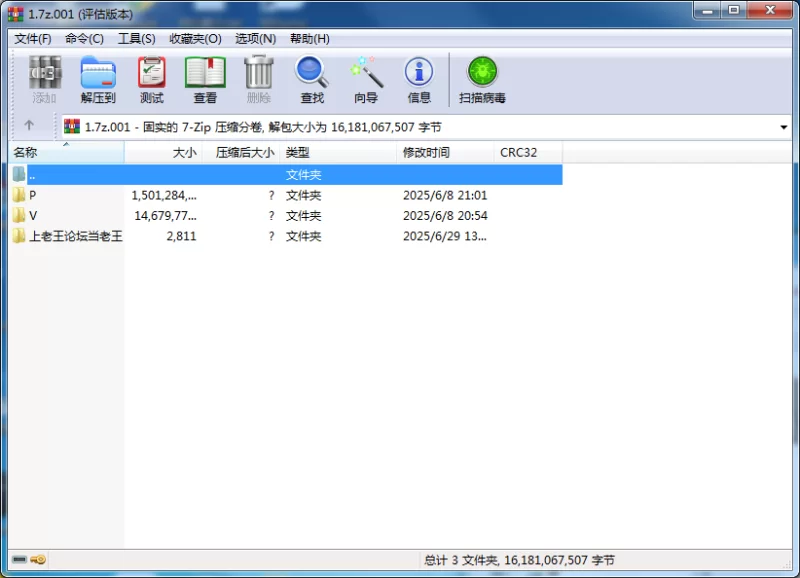Click date 2025/6/8 20:54
800x578 pixels.
(445, 216)
